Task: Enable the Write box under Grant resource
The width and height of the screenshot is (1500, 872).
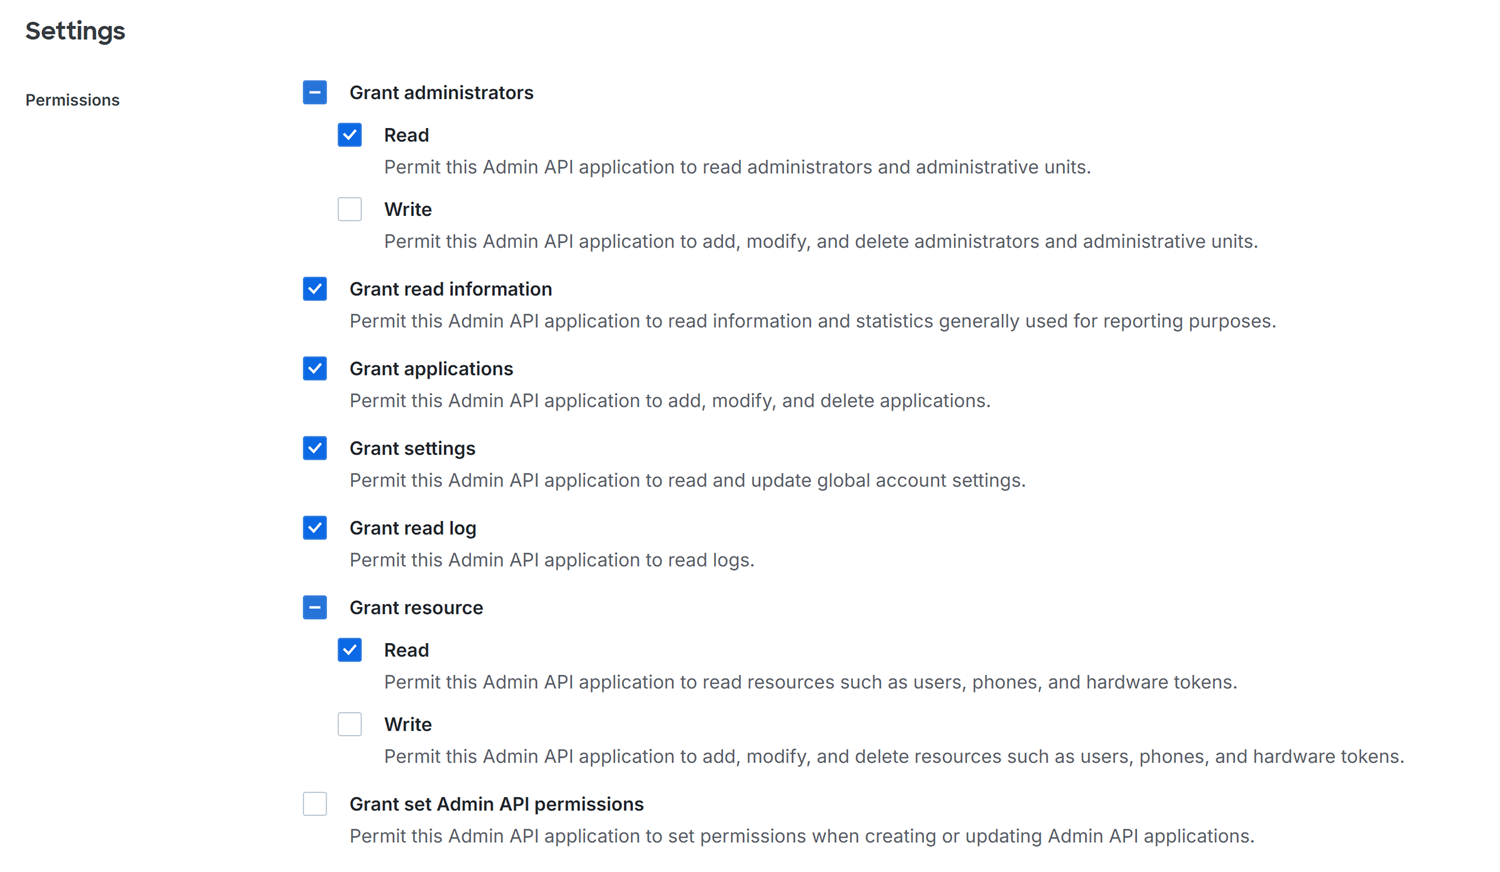Action: tap(350, 724)
